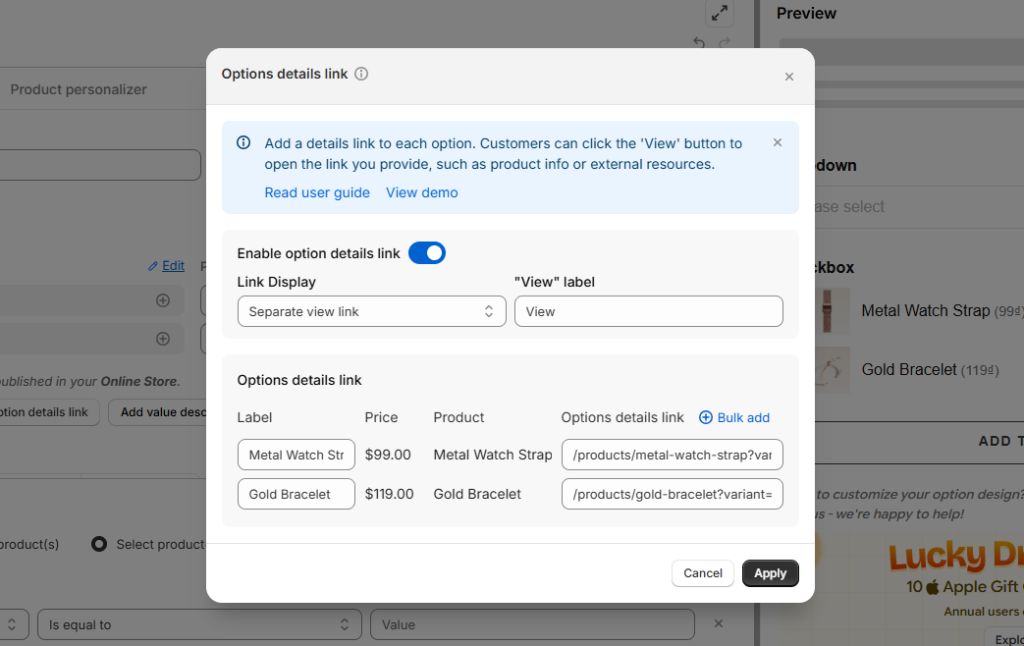
Task: Remove the condition row with the X icon
Action: click(x=718, y=624)
